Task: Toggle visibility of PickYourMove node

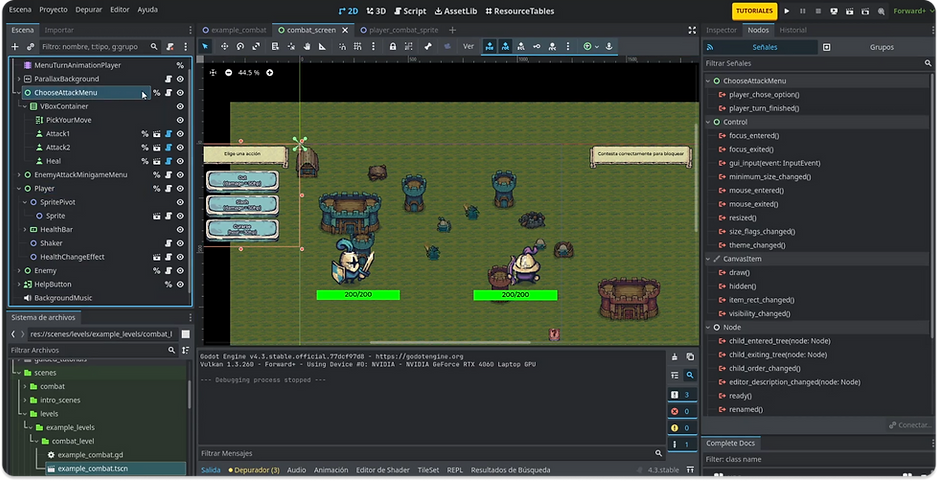Action: coord(180,120)
